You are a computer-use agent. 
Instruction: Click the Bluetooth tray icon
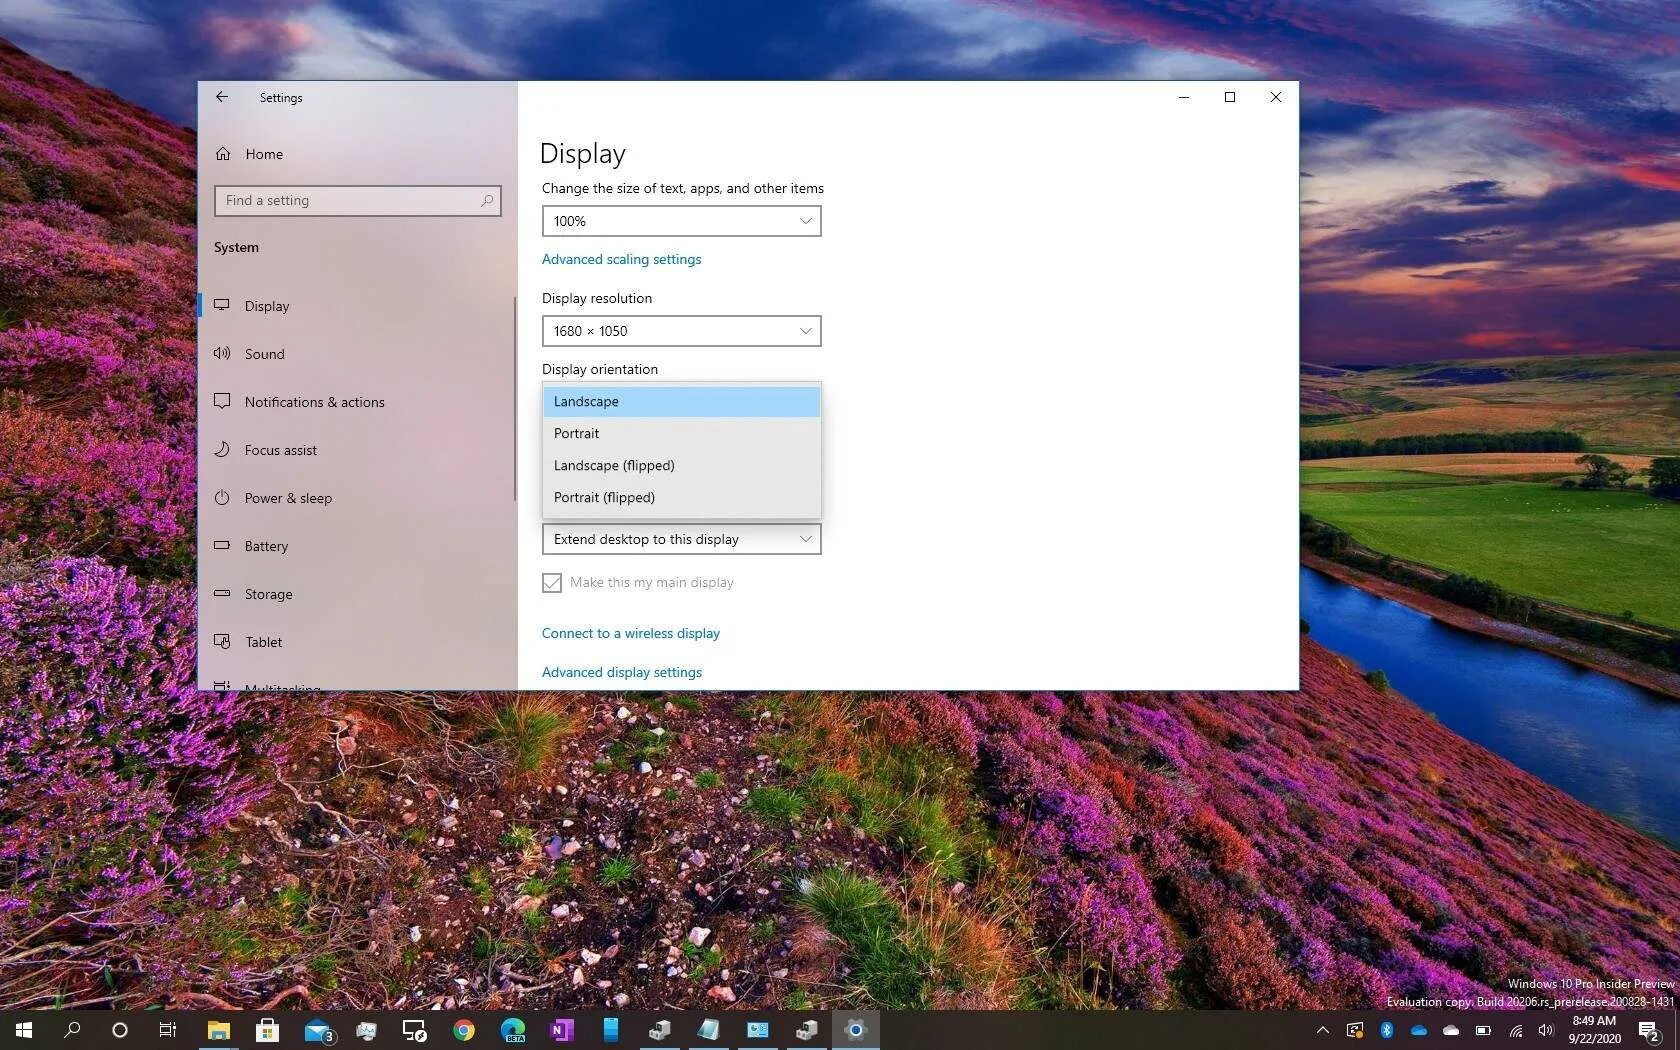(x=1387, y=1030)
